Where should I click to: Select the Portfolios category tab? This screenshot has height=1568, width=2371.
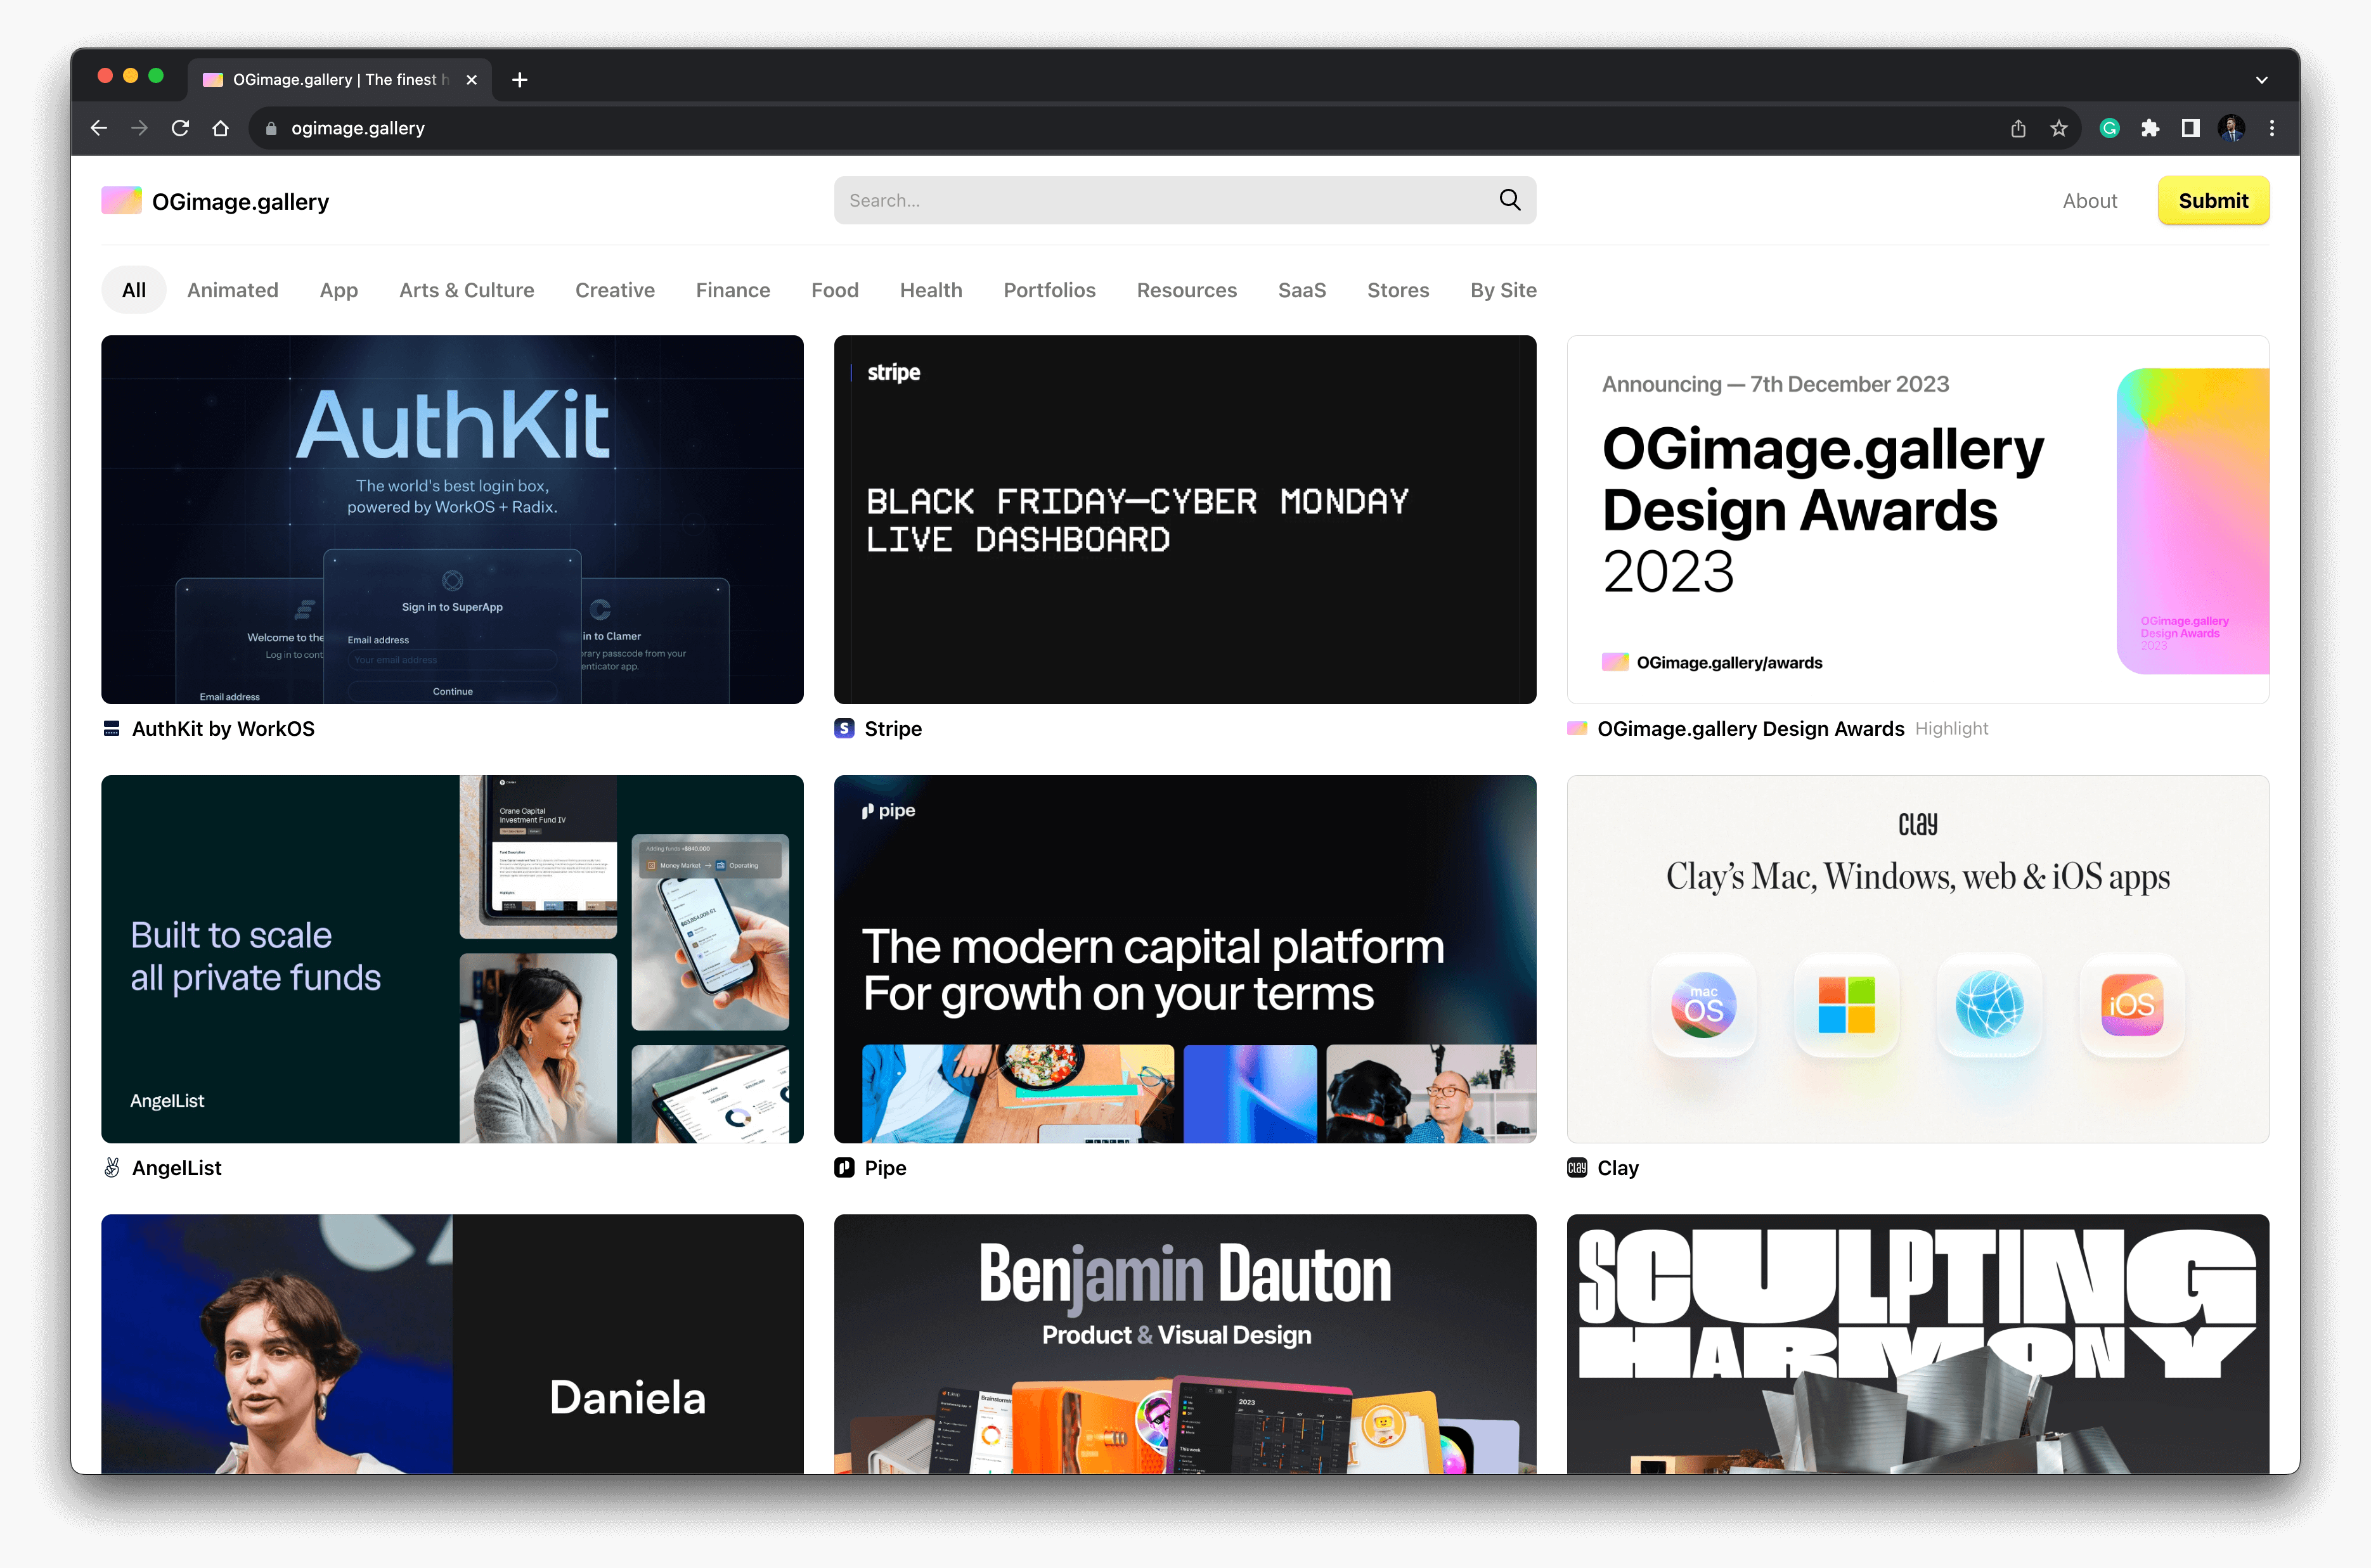click(x=1049, y=290)
